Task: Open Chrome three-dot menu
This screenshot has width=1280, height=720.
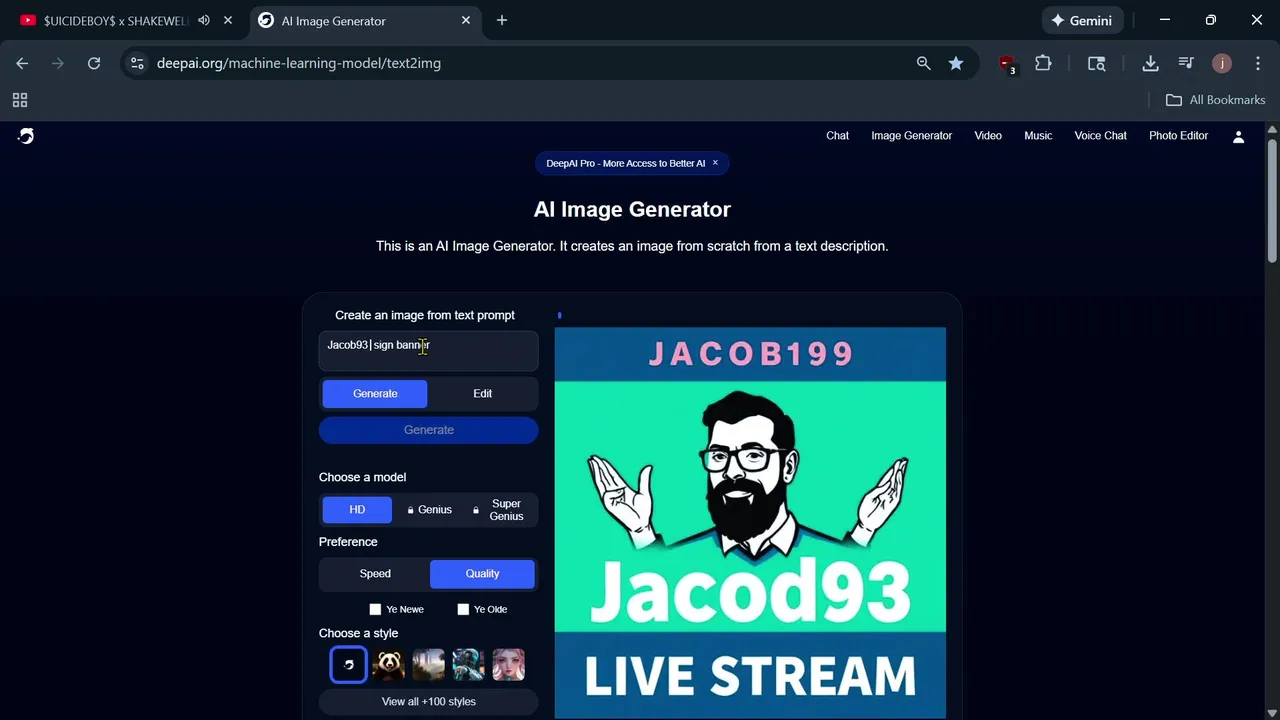Action: [1258, 63]
